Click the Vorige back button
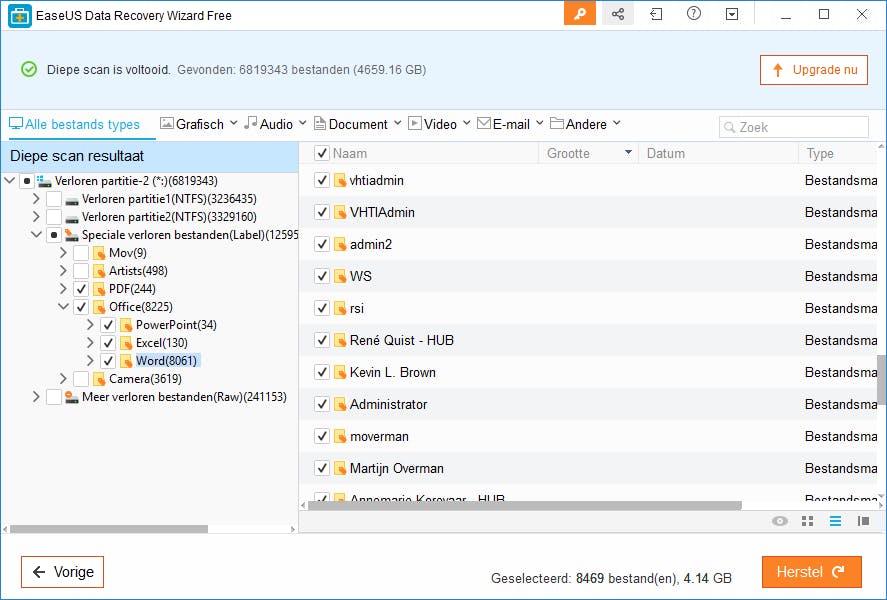Image resolution: width=887 pixels, height=600 pixels. [62, 572]
